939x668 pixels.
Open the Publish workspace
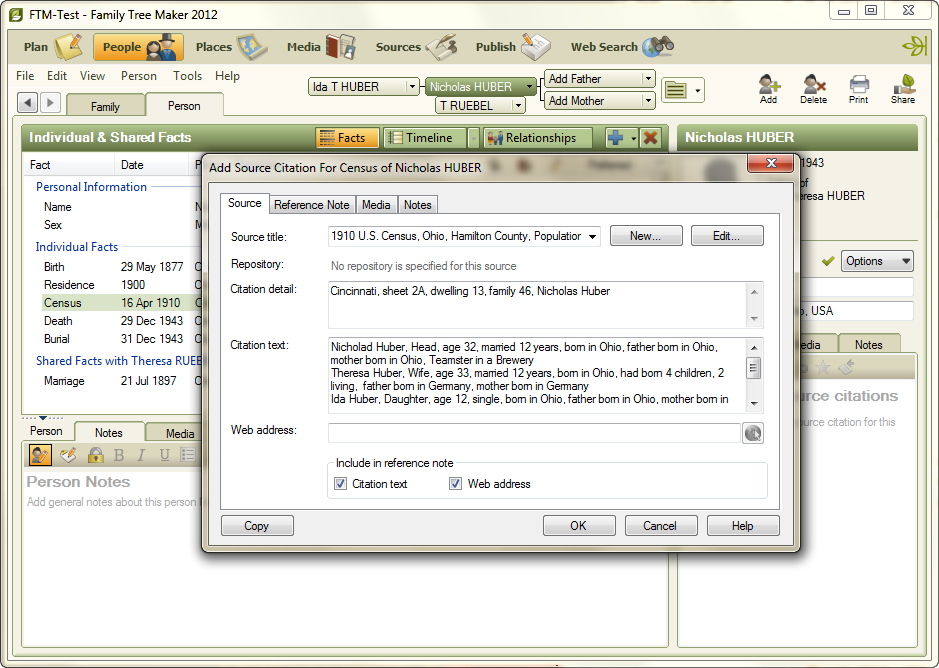pos(512,47)
